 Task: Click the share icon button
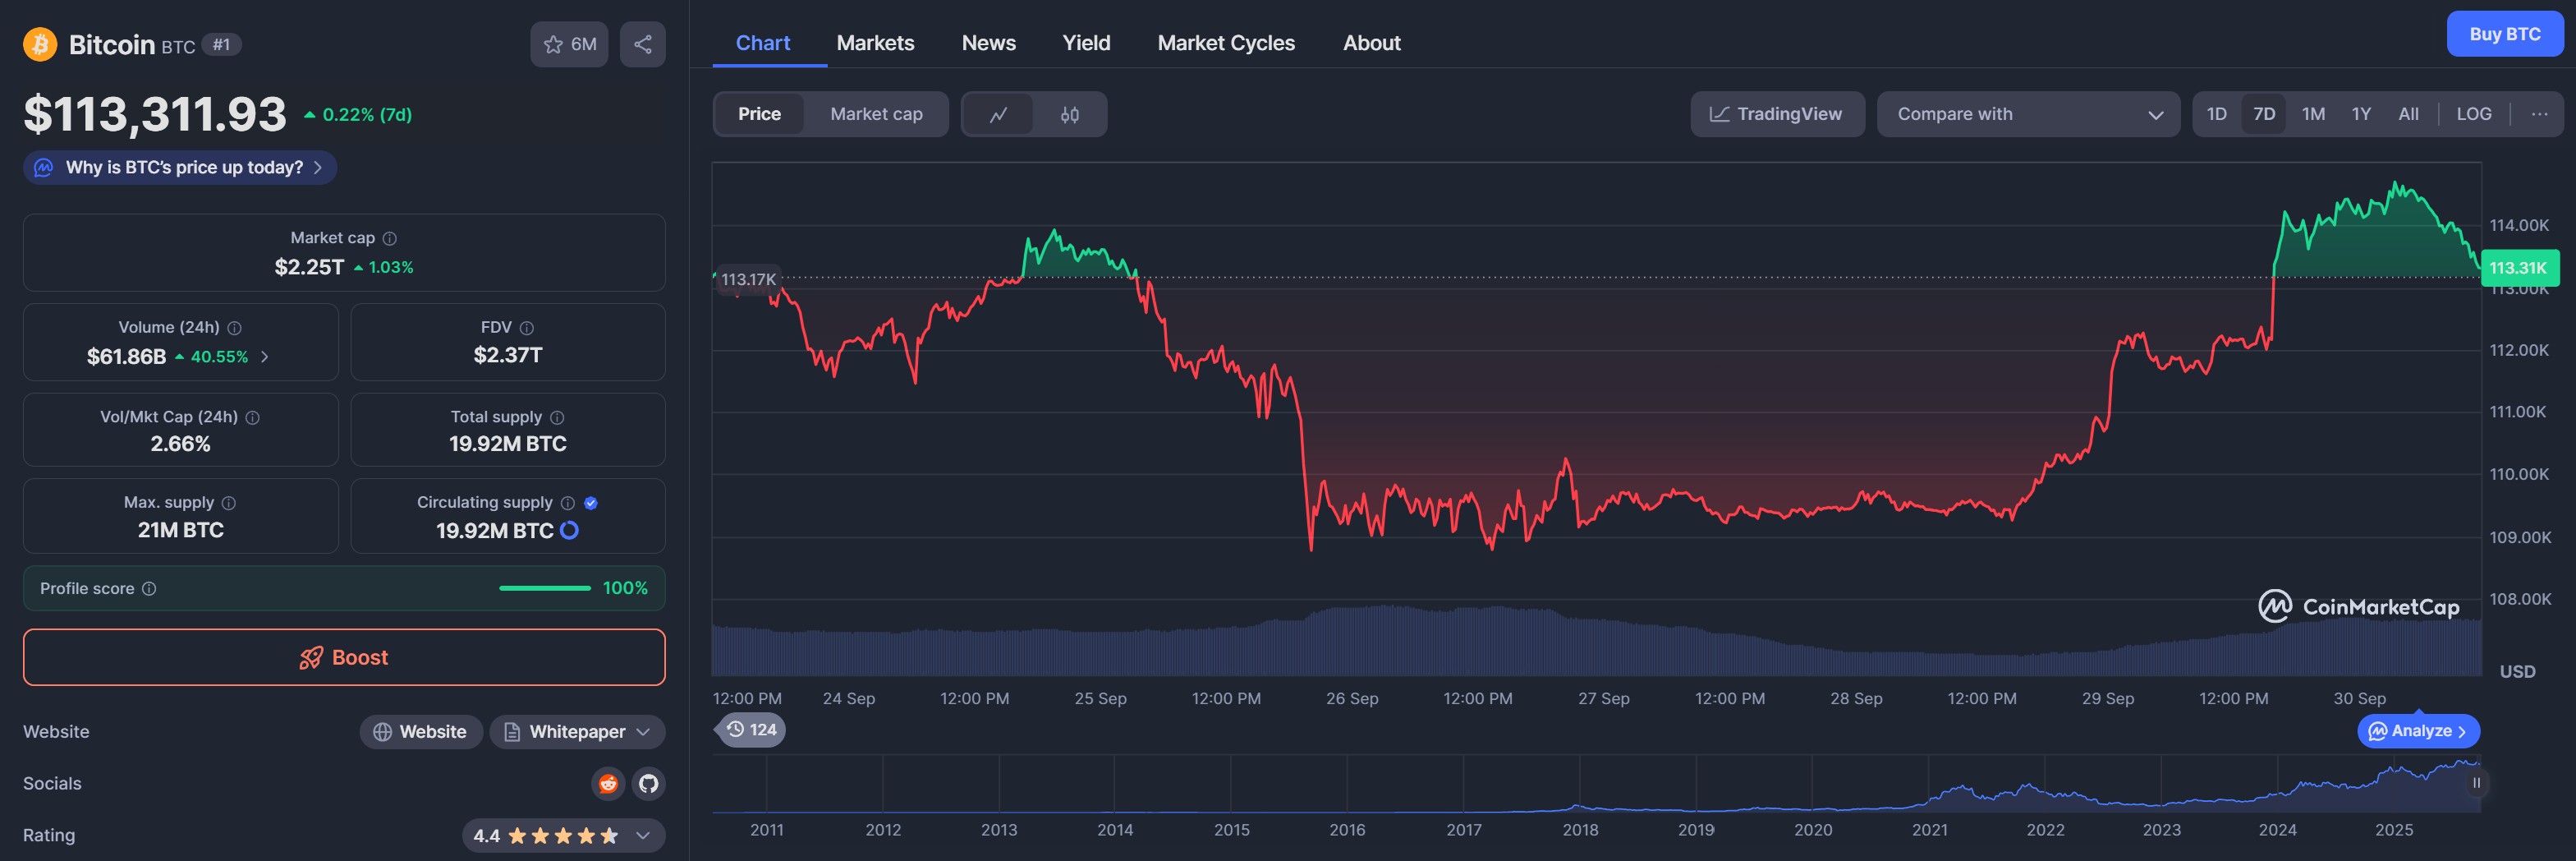click(x=642, y=44)
